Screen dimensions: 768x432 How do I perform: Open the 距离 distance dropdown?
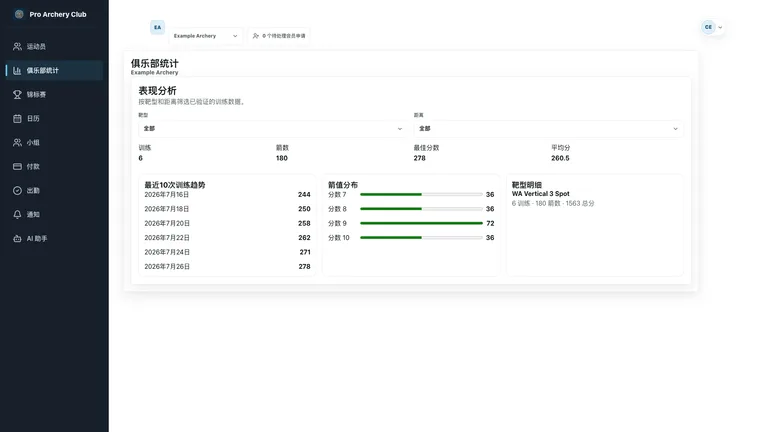click(548, 129)
